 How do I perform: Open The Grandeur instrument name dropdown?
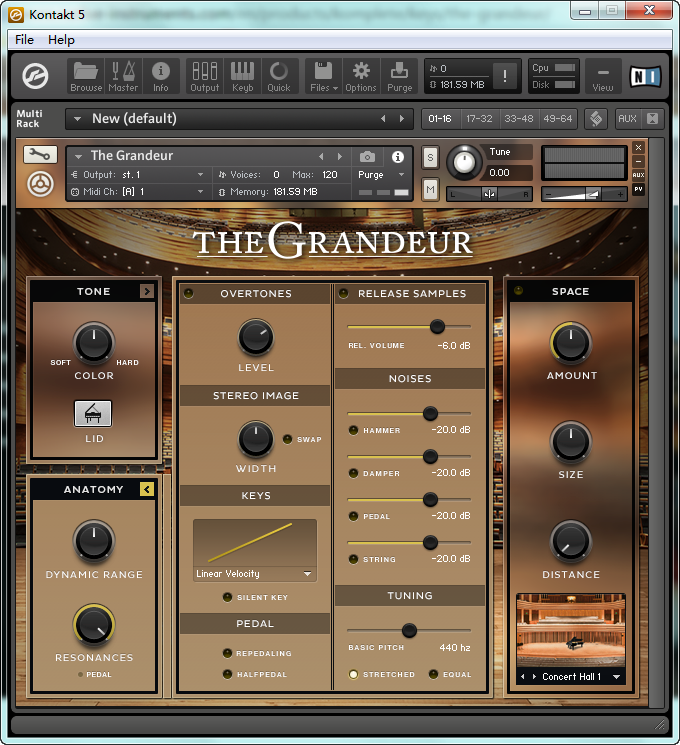(x=79, y=156)
